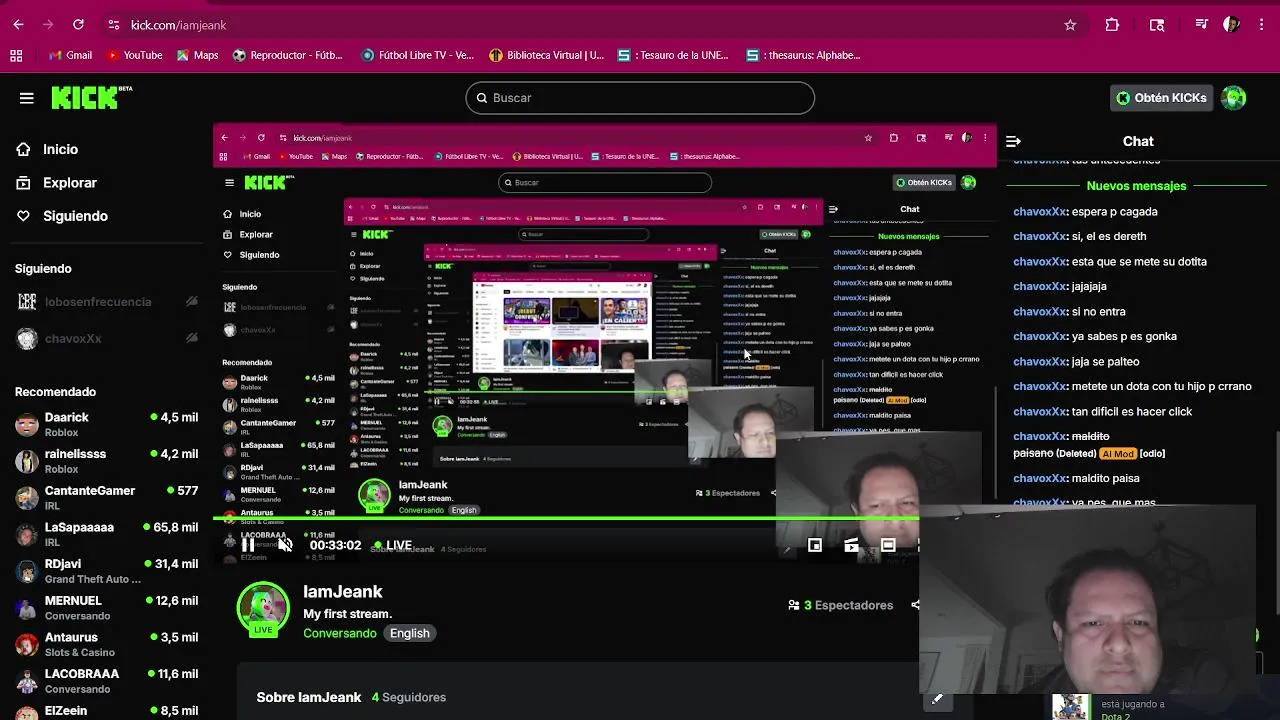The width and height of the screenshot is (1280, 720).
Task: Open recommended channel ElZeein
Action: (106, 712)
